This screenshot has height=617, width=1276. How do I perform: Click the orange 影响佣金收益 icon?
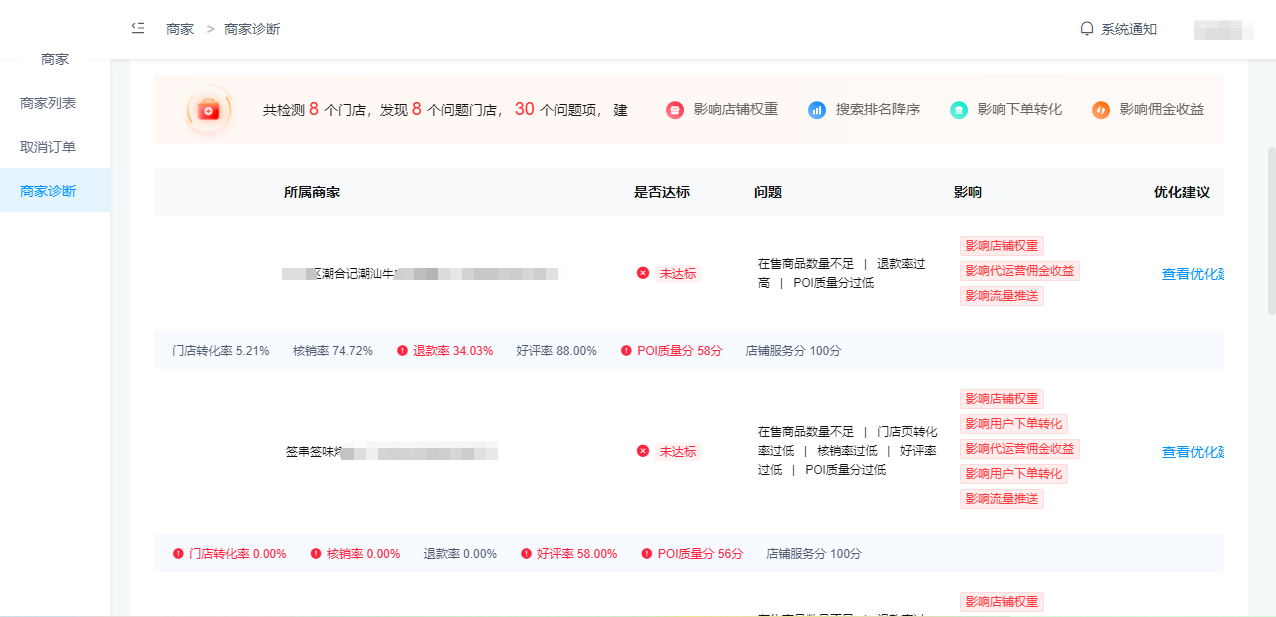click(1100, 110)
